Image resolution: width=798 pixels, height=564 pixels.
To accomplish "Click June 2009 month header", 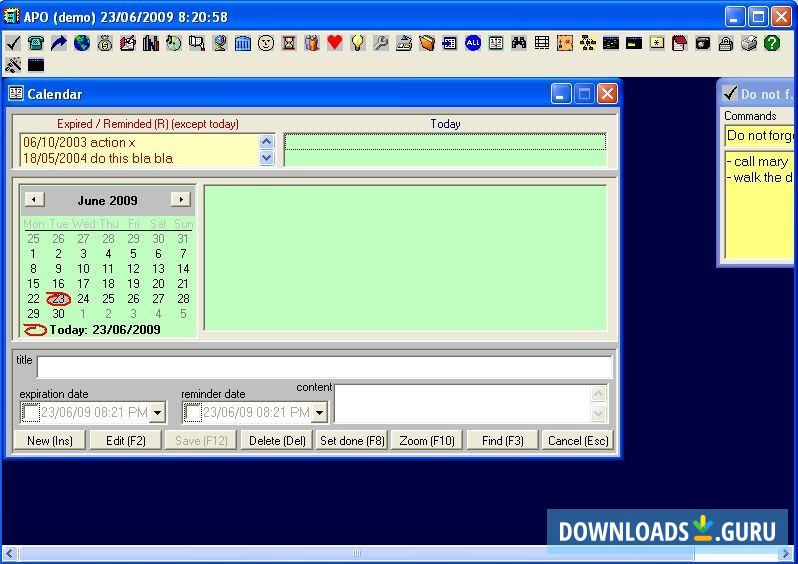I will (107, 201).
